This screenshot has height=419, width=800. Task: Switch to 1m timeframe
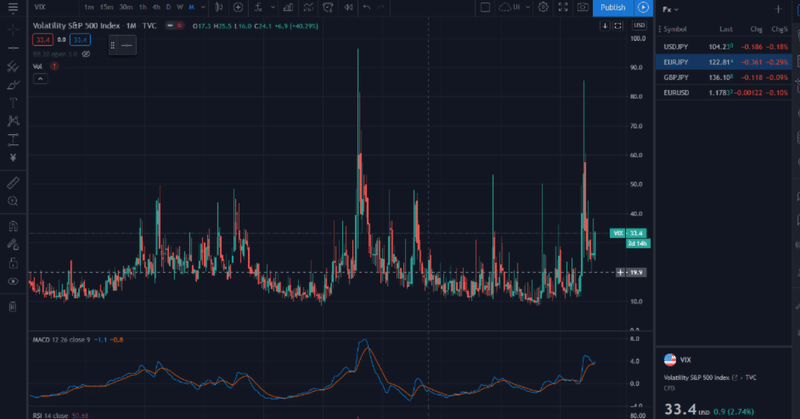(89, 7)
